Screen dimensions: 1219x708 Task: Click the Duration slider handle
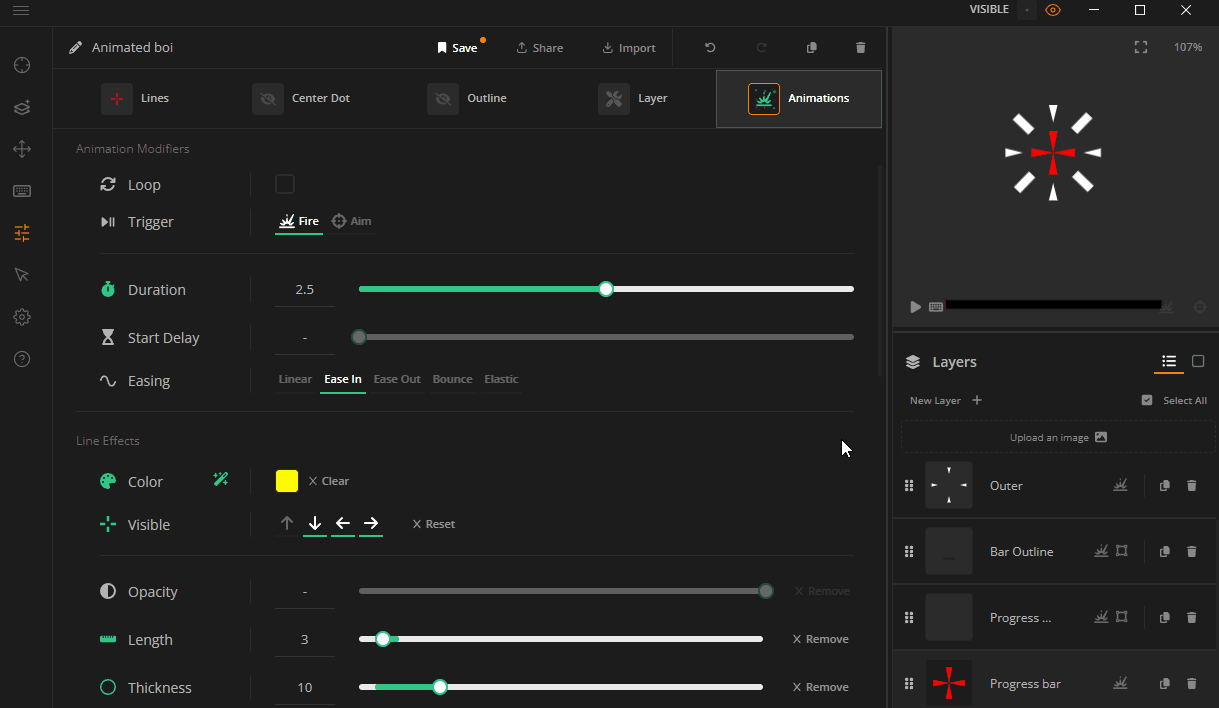tap(606, 289)
